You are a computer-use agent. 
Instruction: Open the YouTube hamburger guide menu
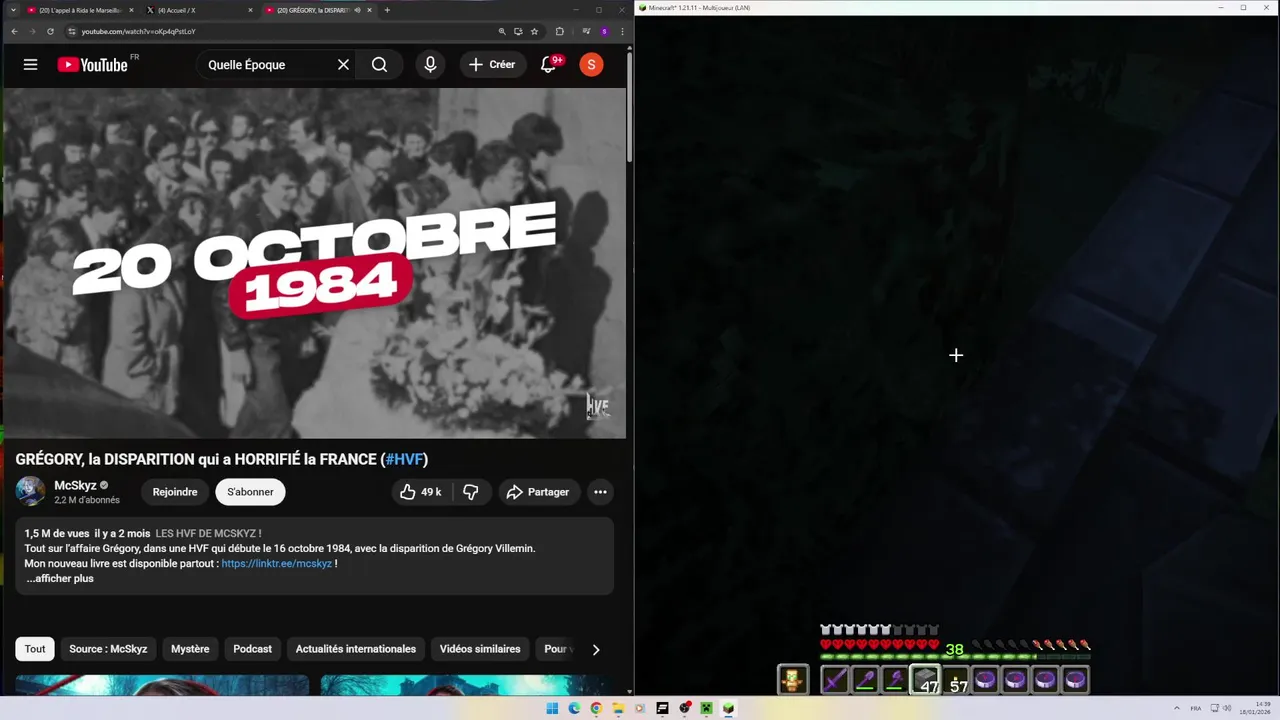(x=30, y=65)
